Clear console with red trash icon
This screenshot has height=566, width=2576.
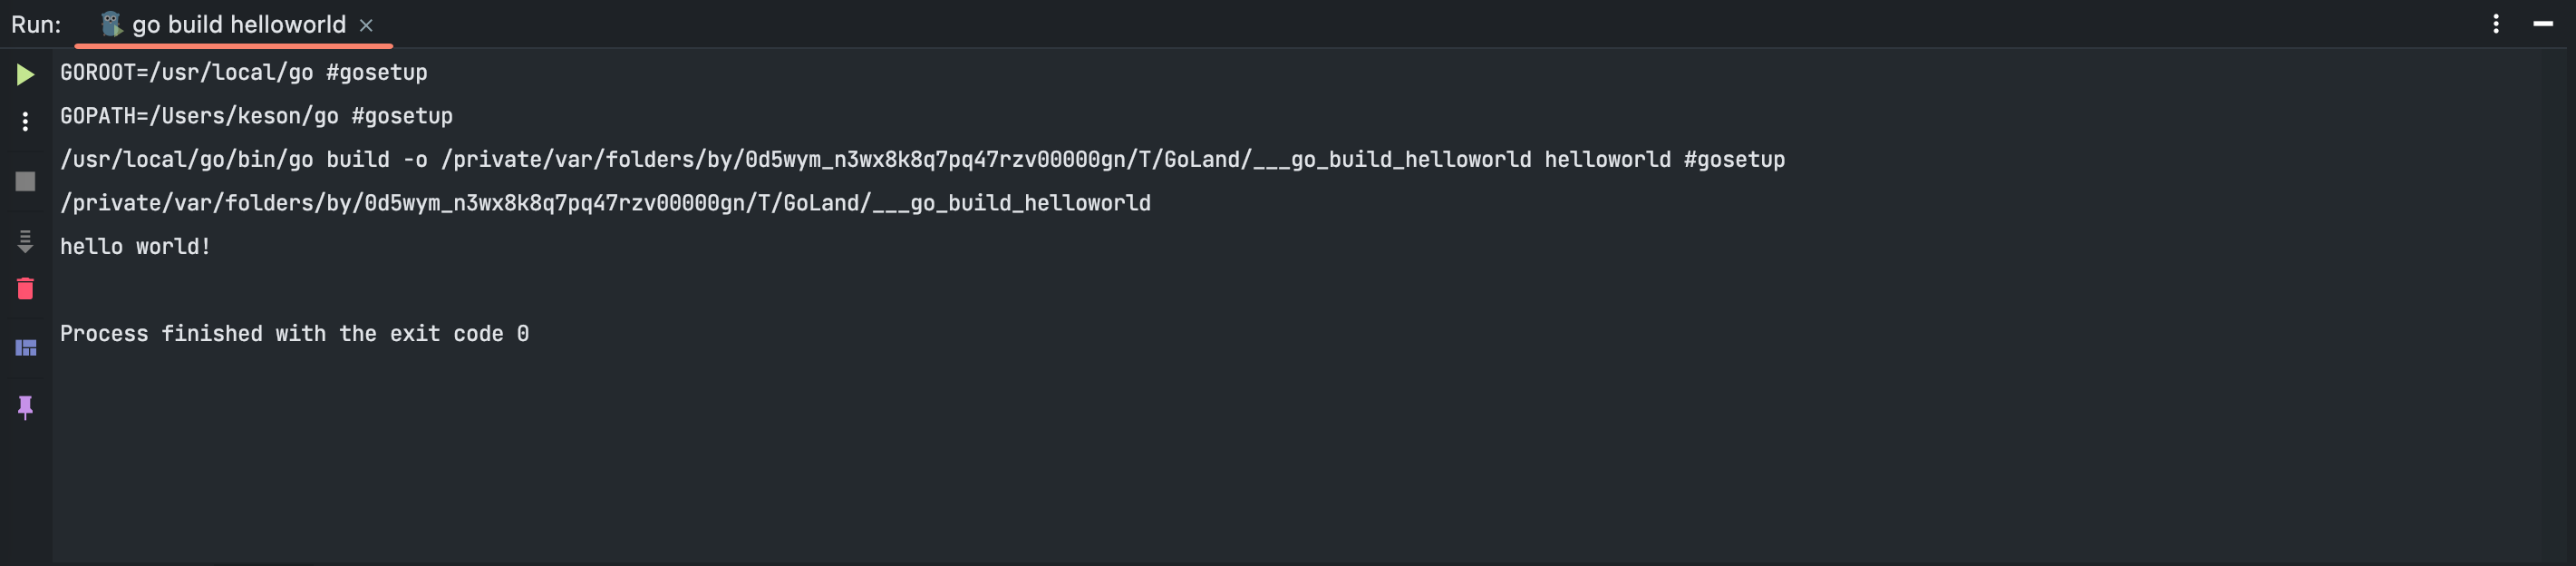click(x=25, y=289)
